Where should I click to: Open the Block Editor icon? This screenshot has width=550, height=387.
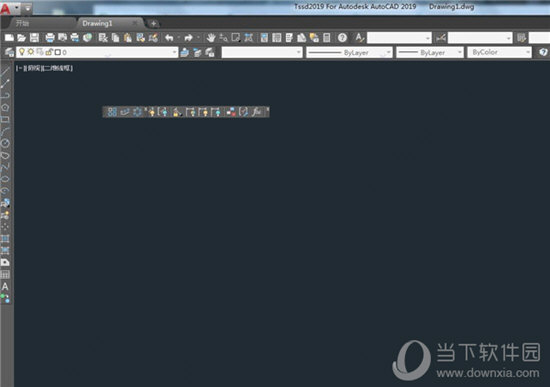click(153, 38)
